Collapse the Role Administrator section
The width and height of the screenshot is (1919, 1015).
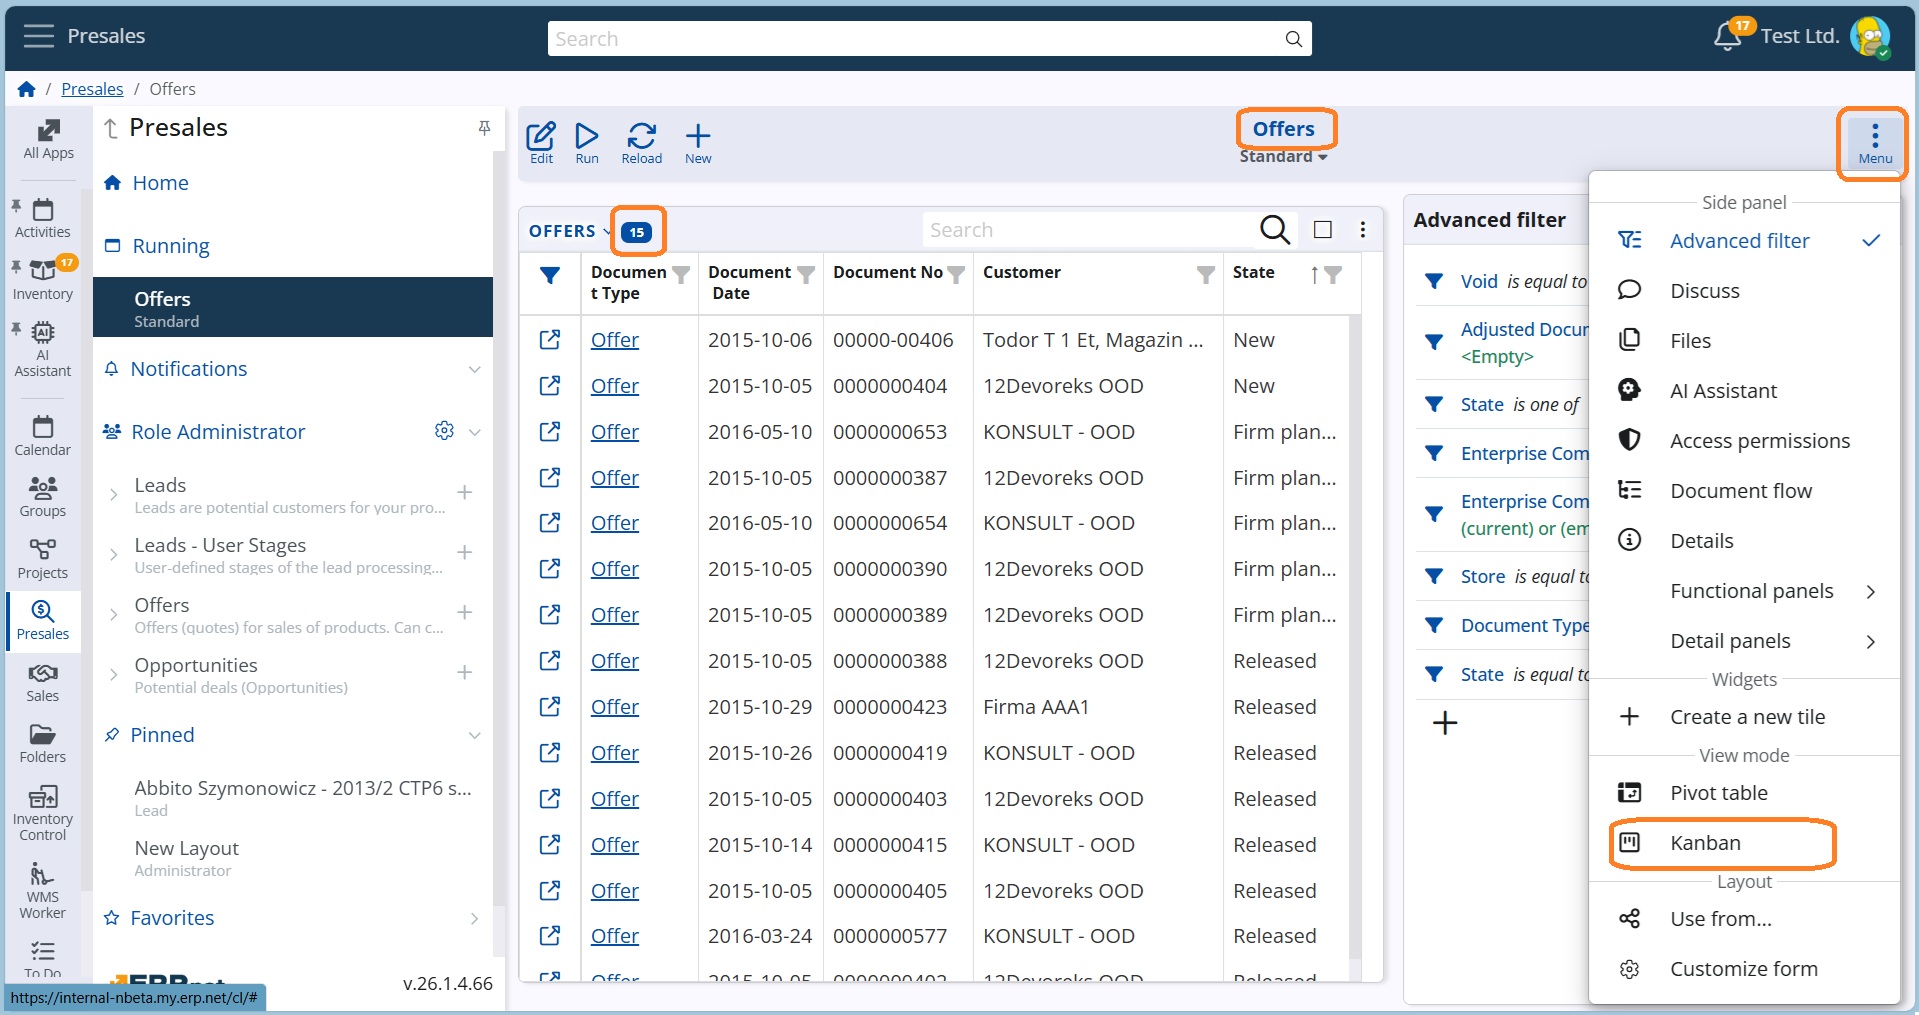tap(475, 432)
